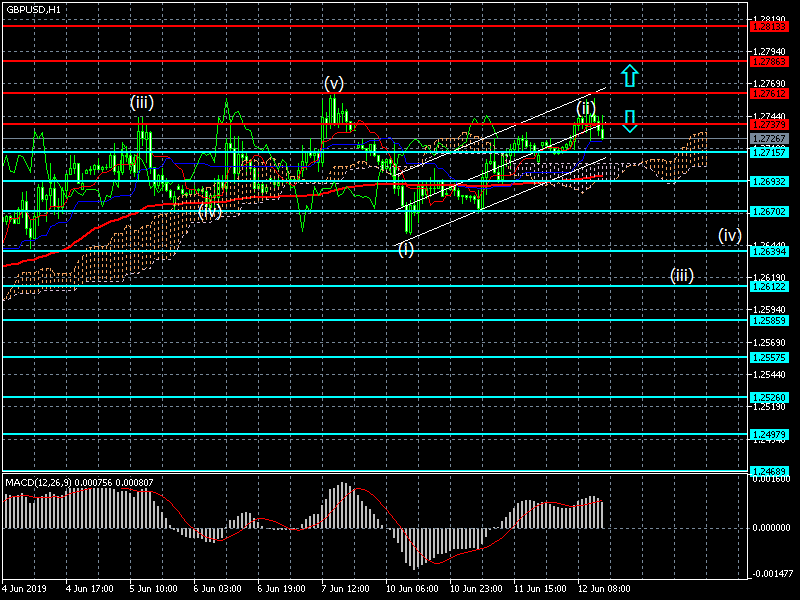Click the cyan up arrow marker
This screenshot has width=800, height=600.
[x=628, y=74]
